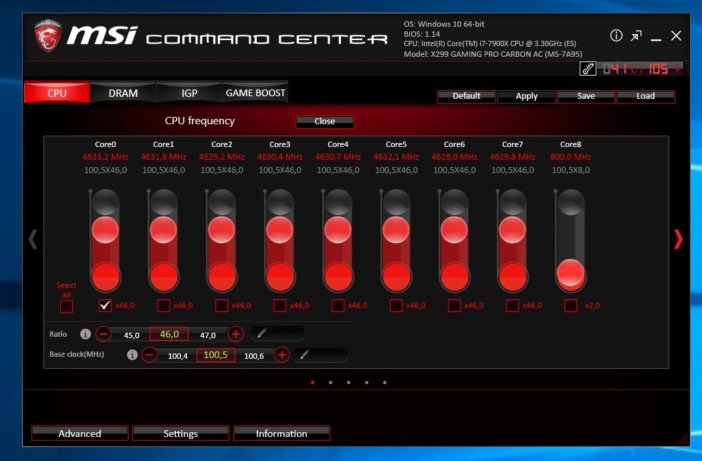This screenshot has width=702, height=461.
Task: Select the 46,0 Ratio value field
Action: [169, 334]
